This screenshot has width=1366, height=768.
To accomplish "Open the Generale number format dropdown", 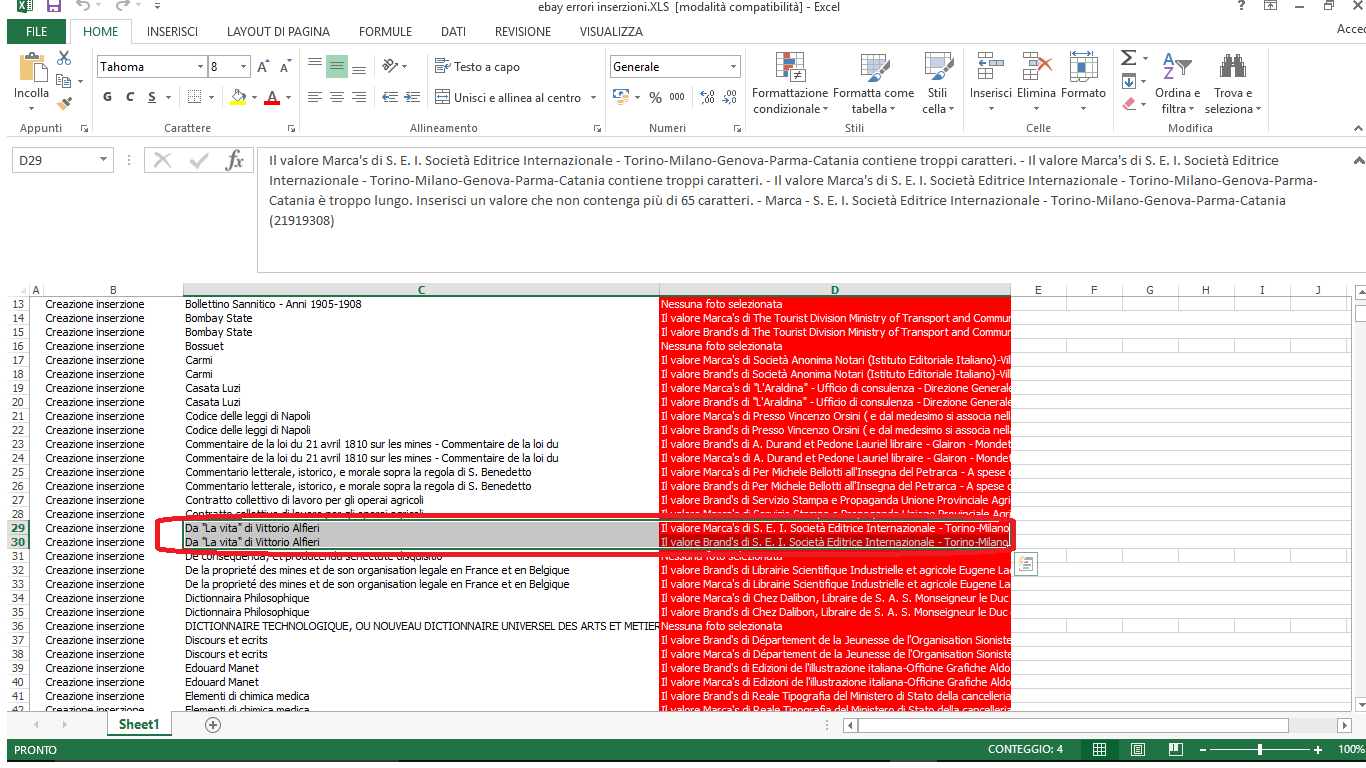I will click(x=733, y=67).
